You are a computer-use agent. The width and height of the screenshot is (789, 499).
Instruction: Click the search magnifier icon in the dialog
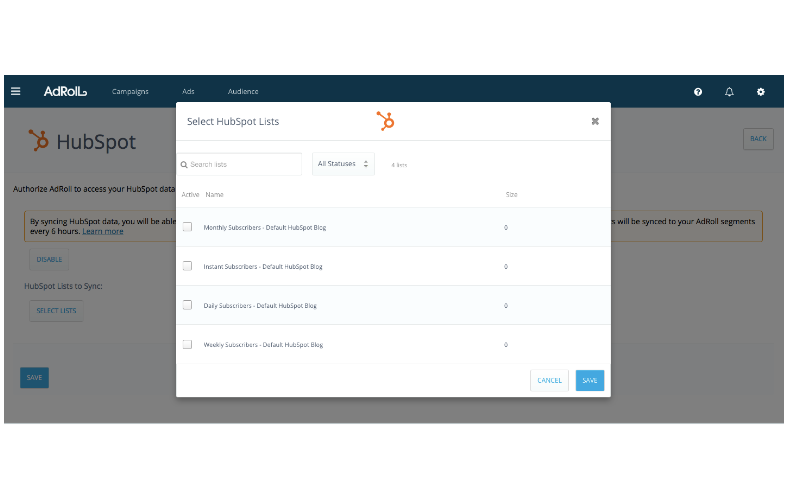coord(184,164)
